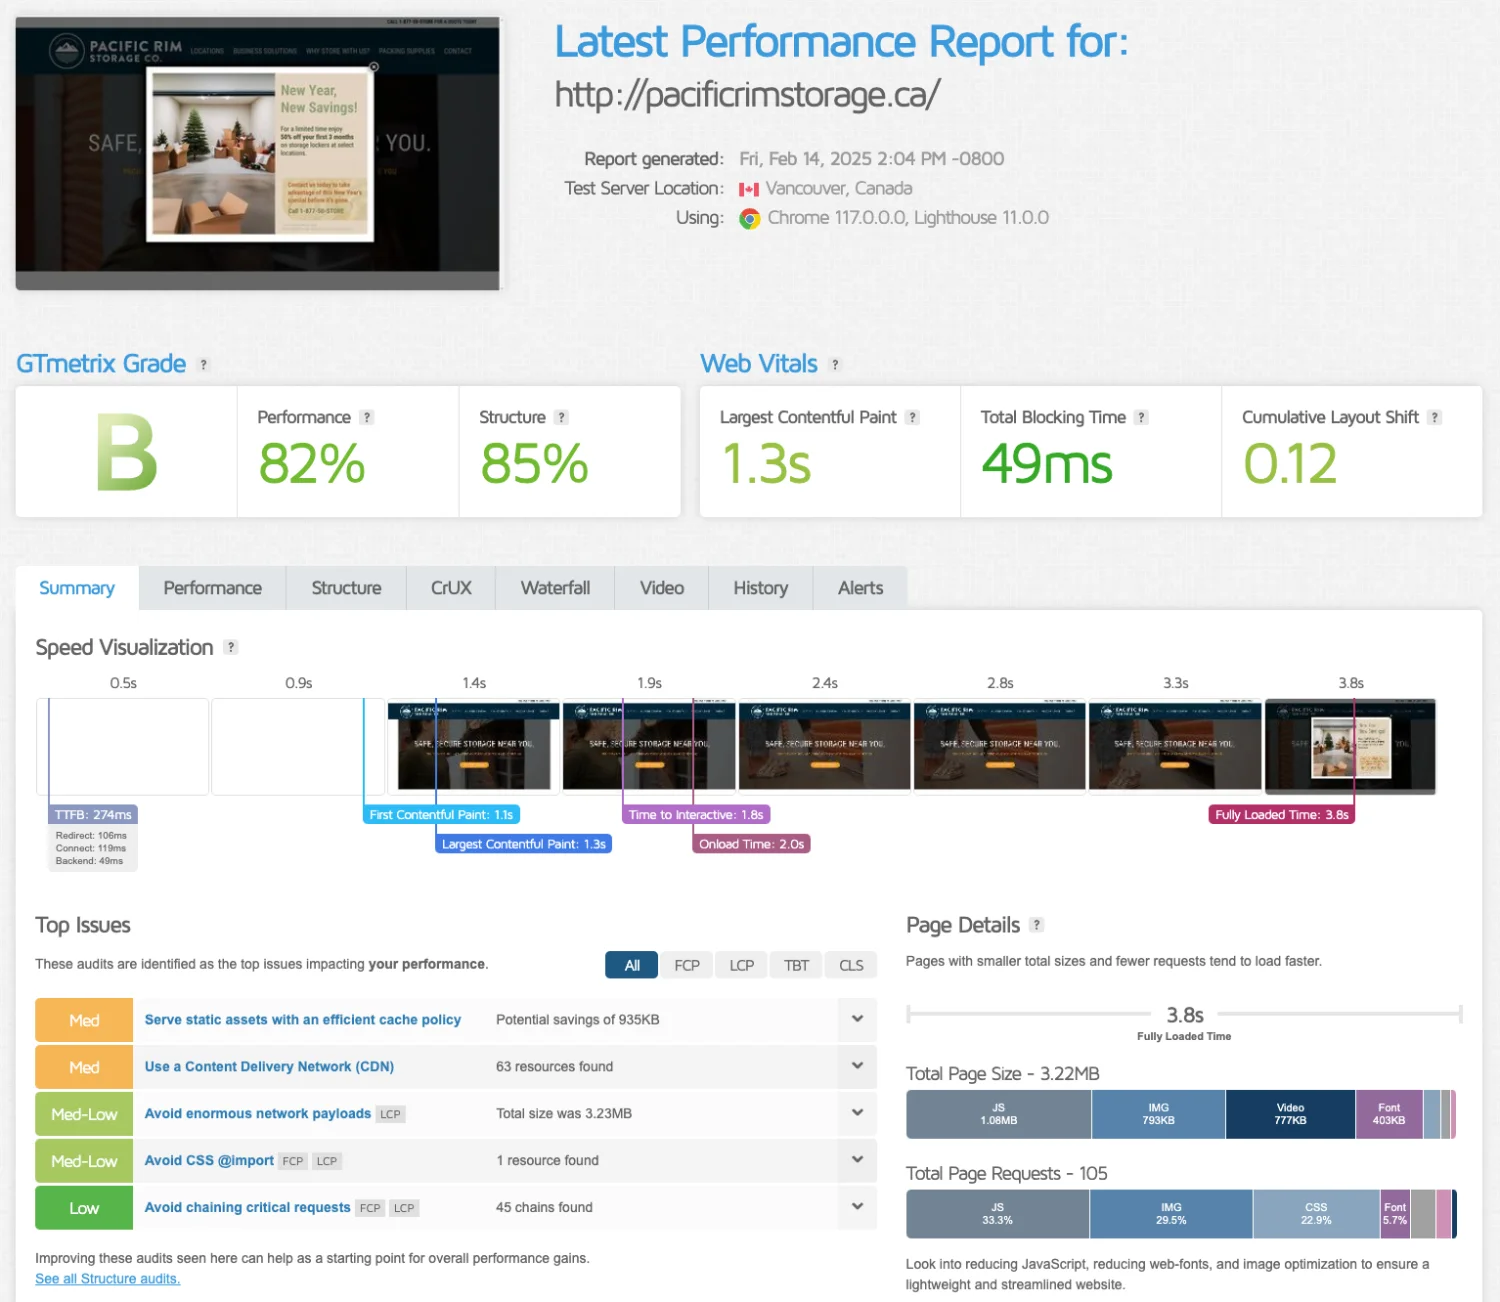Click the Total Blocking Time help icon
The height and width of the screenshot is (1302, 1500).
pyautogui.click(x=1142, y=417)
